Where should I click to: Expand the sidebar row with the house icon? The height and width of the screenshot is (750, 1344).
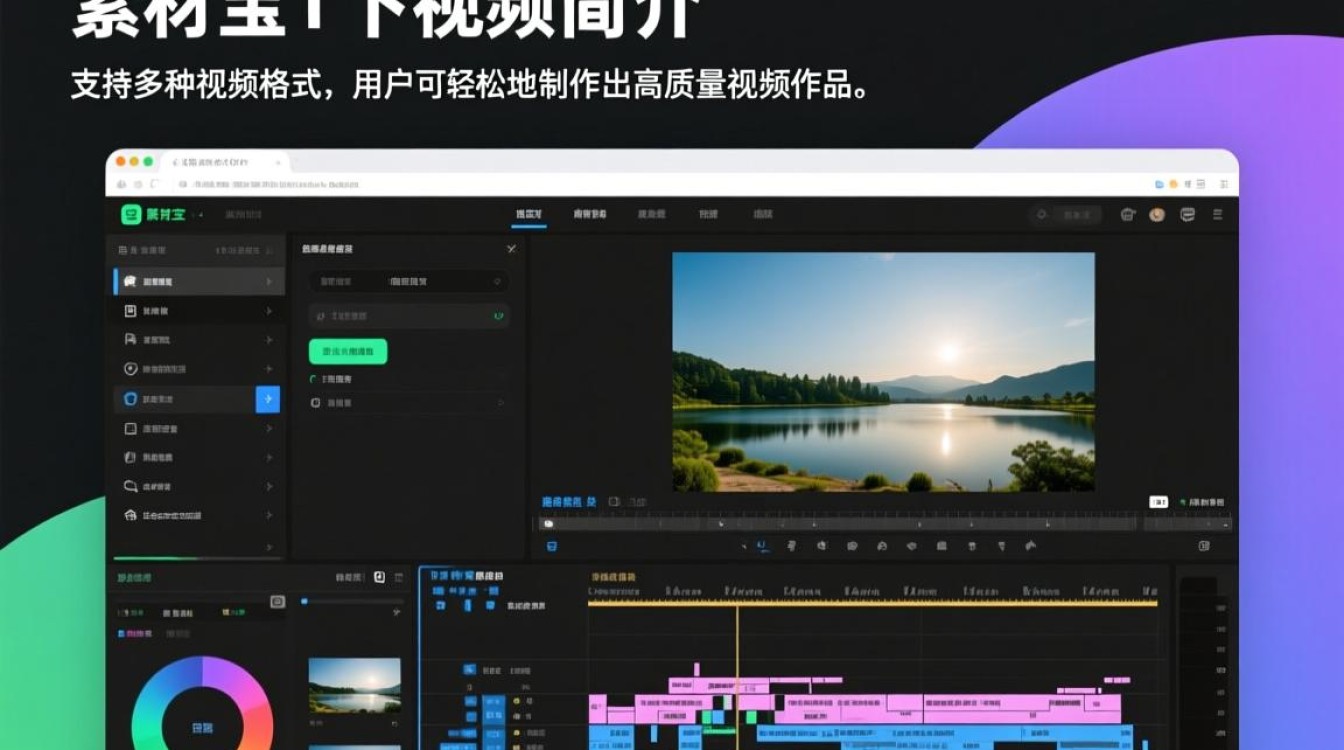(x=269, y=515)
